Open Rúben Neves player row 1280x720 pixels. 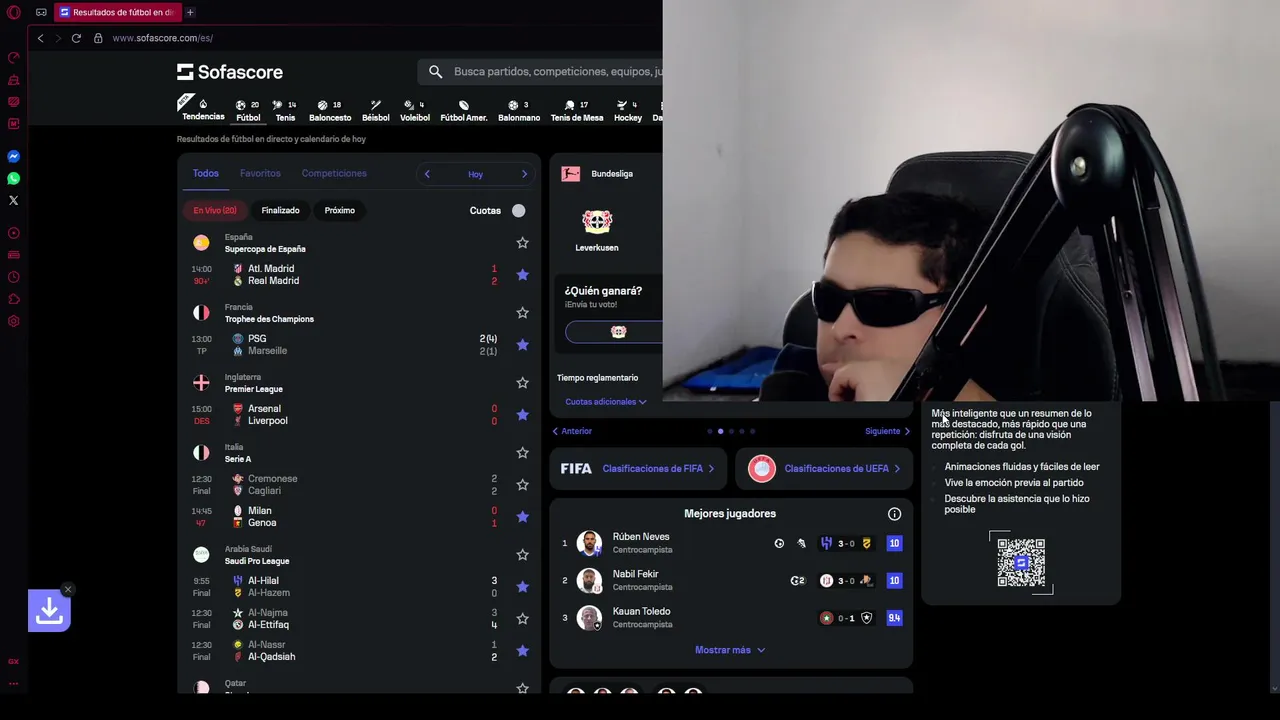pos(731,543)
